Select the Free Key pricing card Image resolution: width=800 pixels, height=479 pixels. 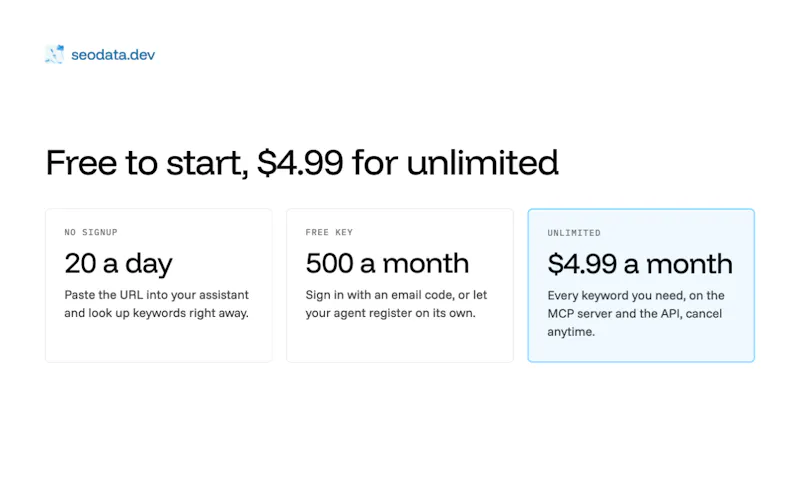coord(399,285)
